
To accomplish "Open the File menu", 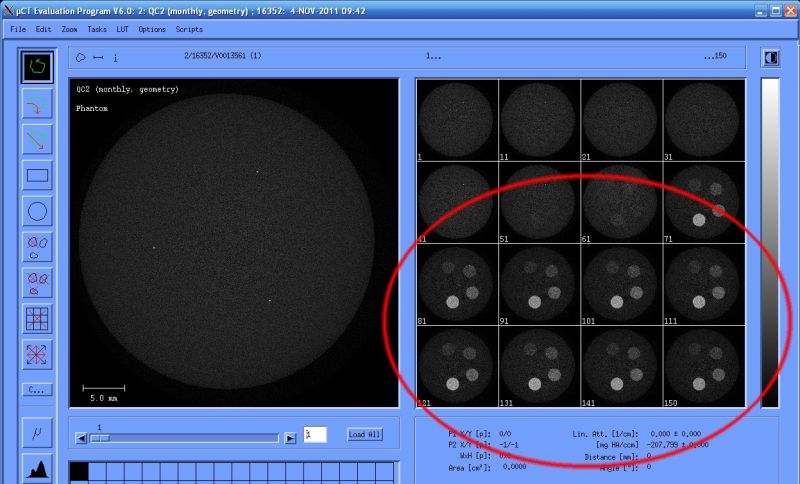I will [x=18, y=30].
